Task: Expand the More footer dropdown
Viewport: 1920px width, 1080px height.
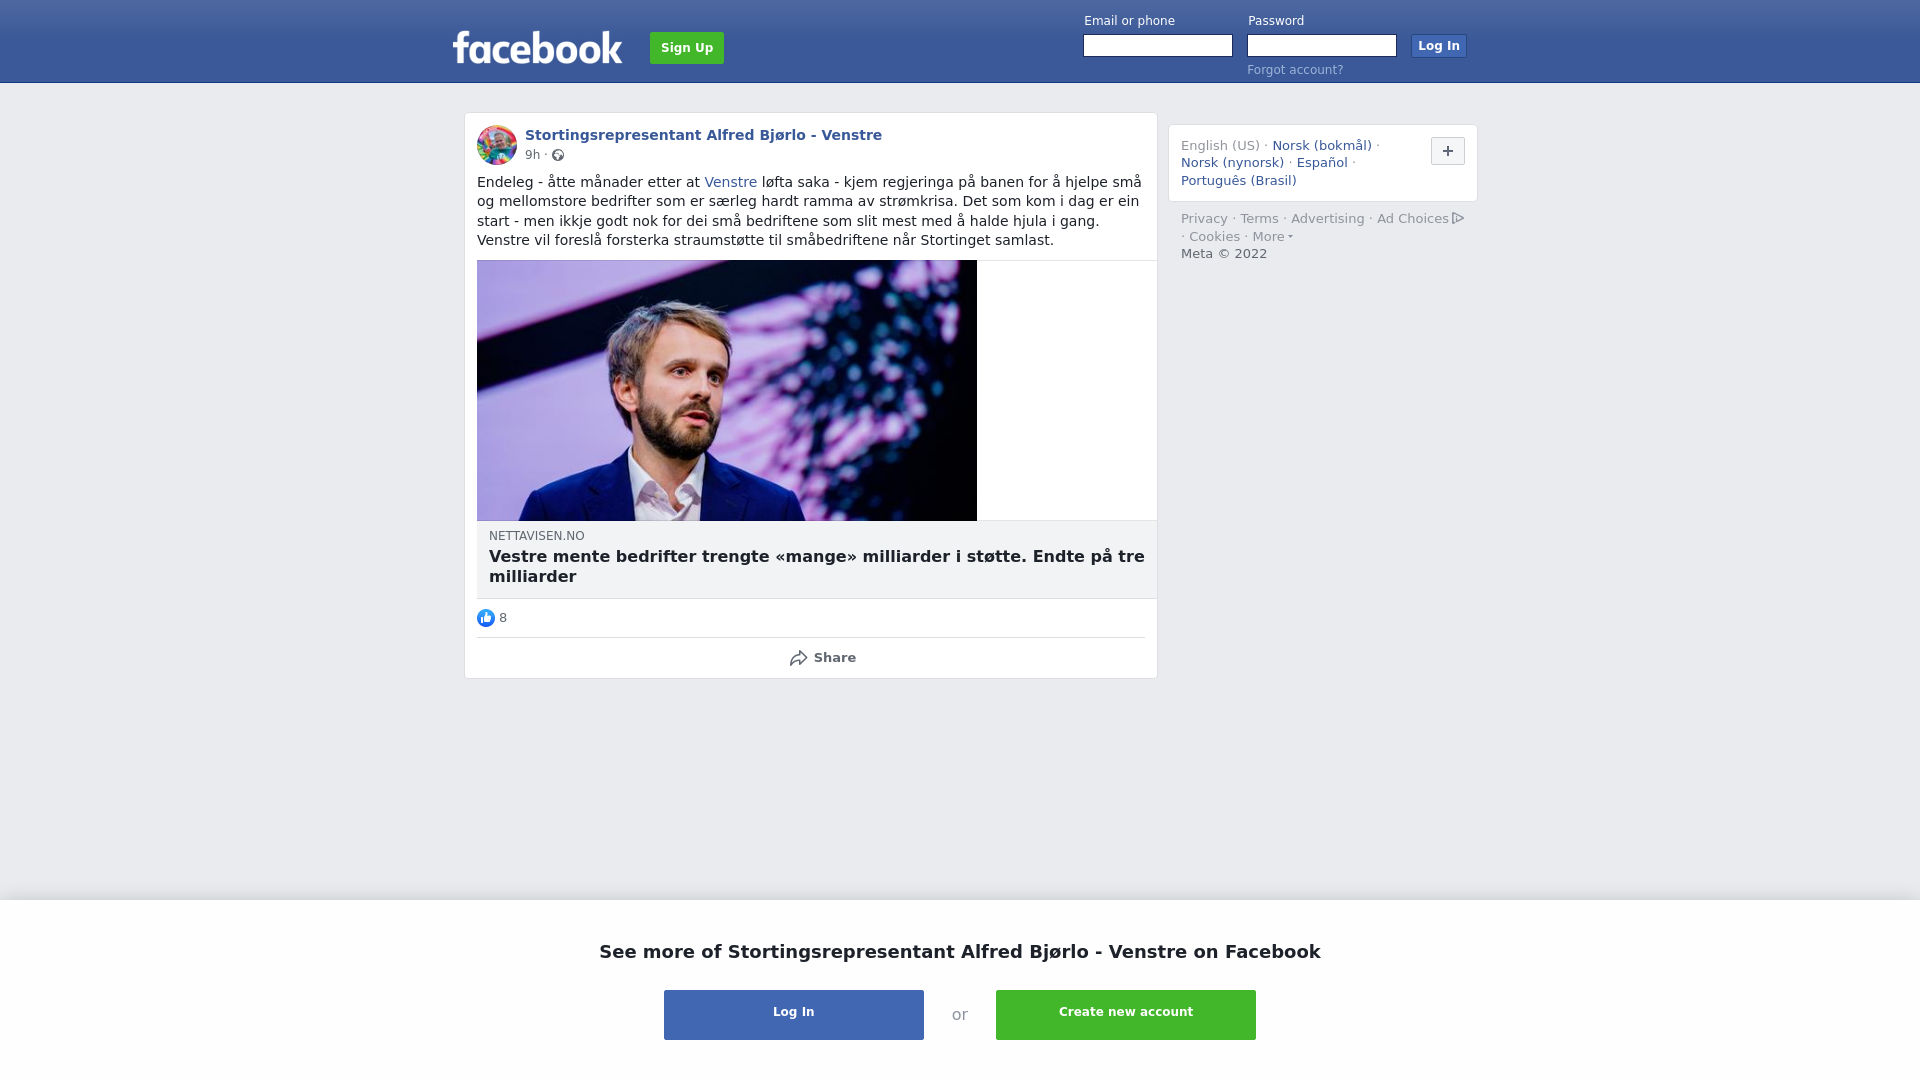Action: [x=1273, y=237]
